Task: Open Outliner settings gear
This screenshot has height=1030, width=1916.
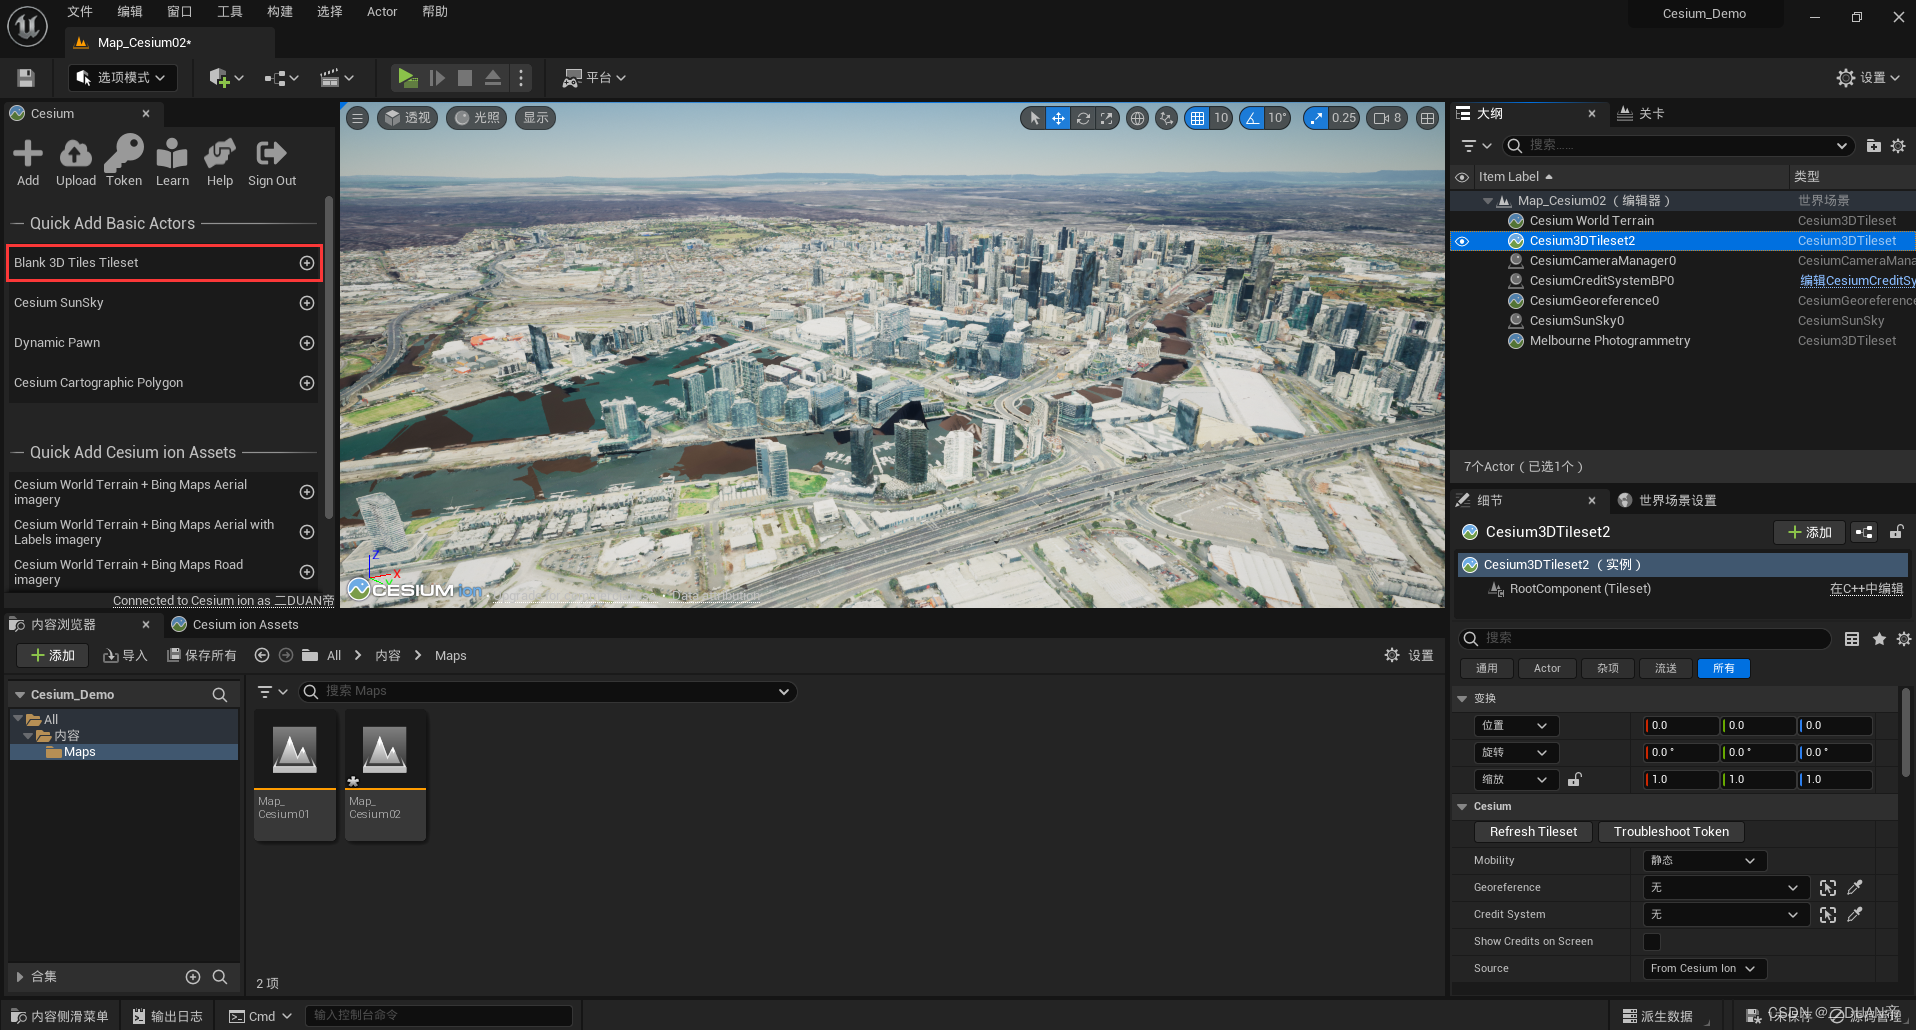Action: [x=1898, y=146]
